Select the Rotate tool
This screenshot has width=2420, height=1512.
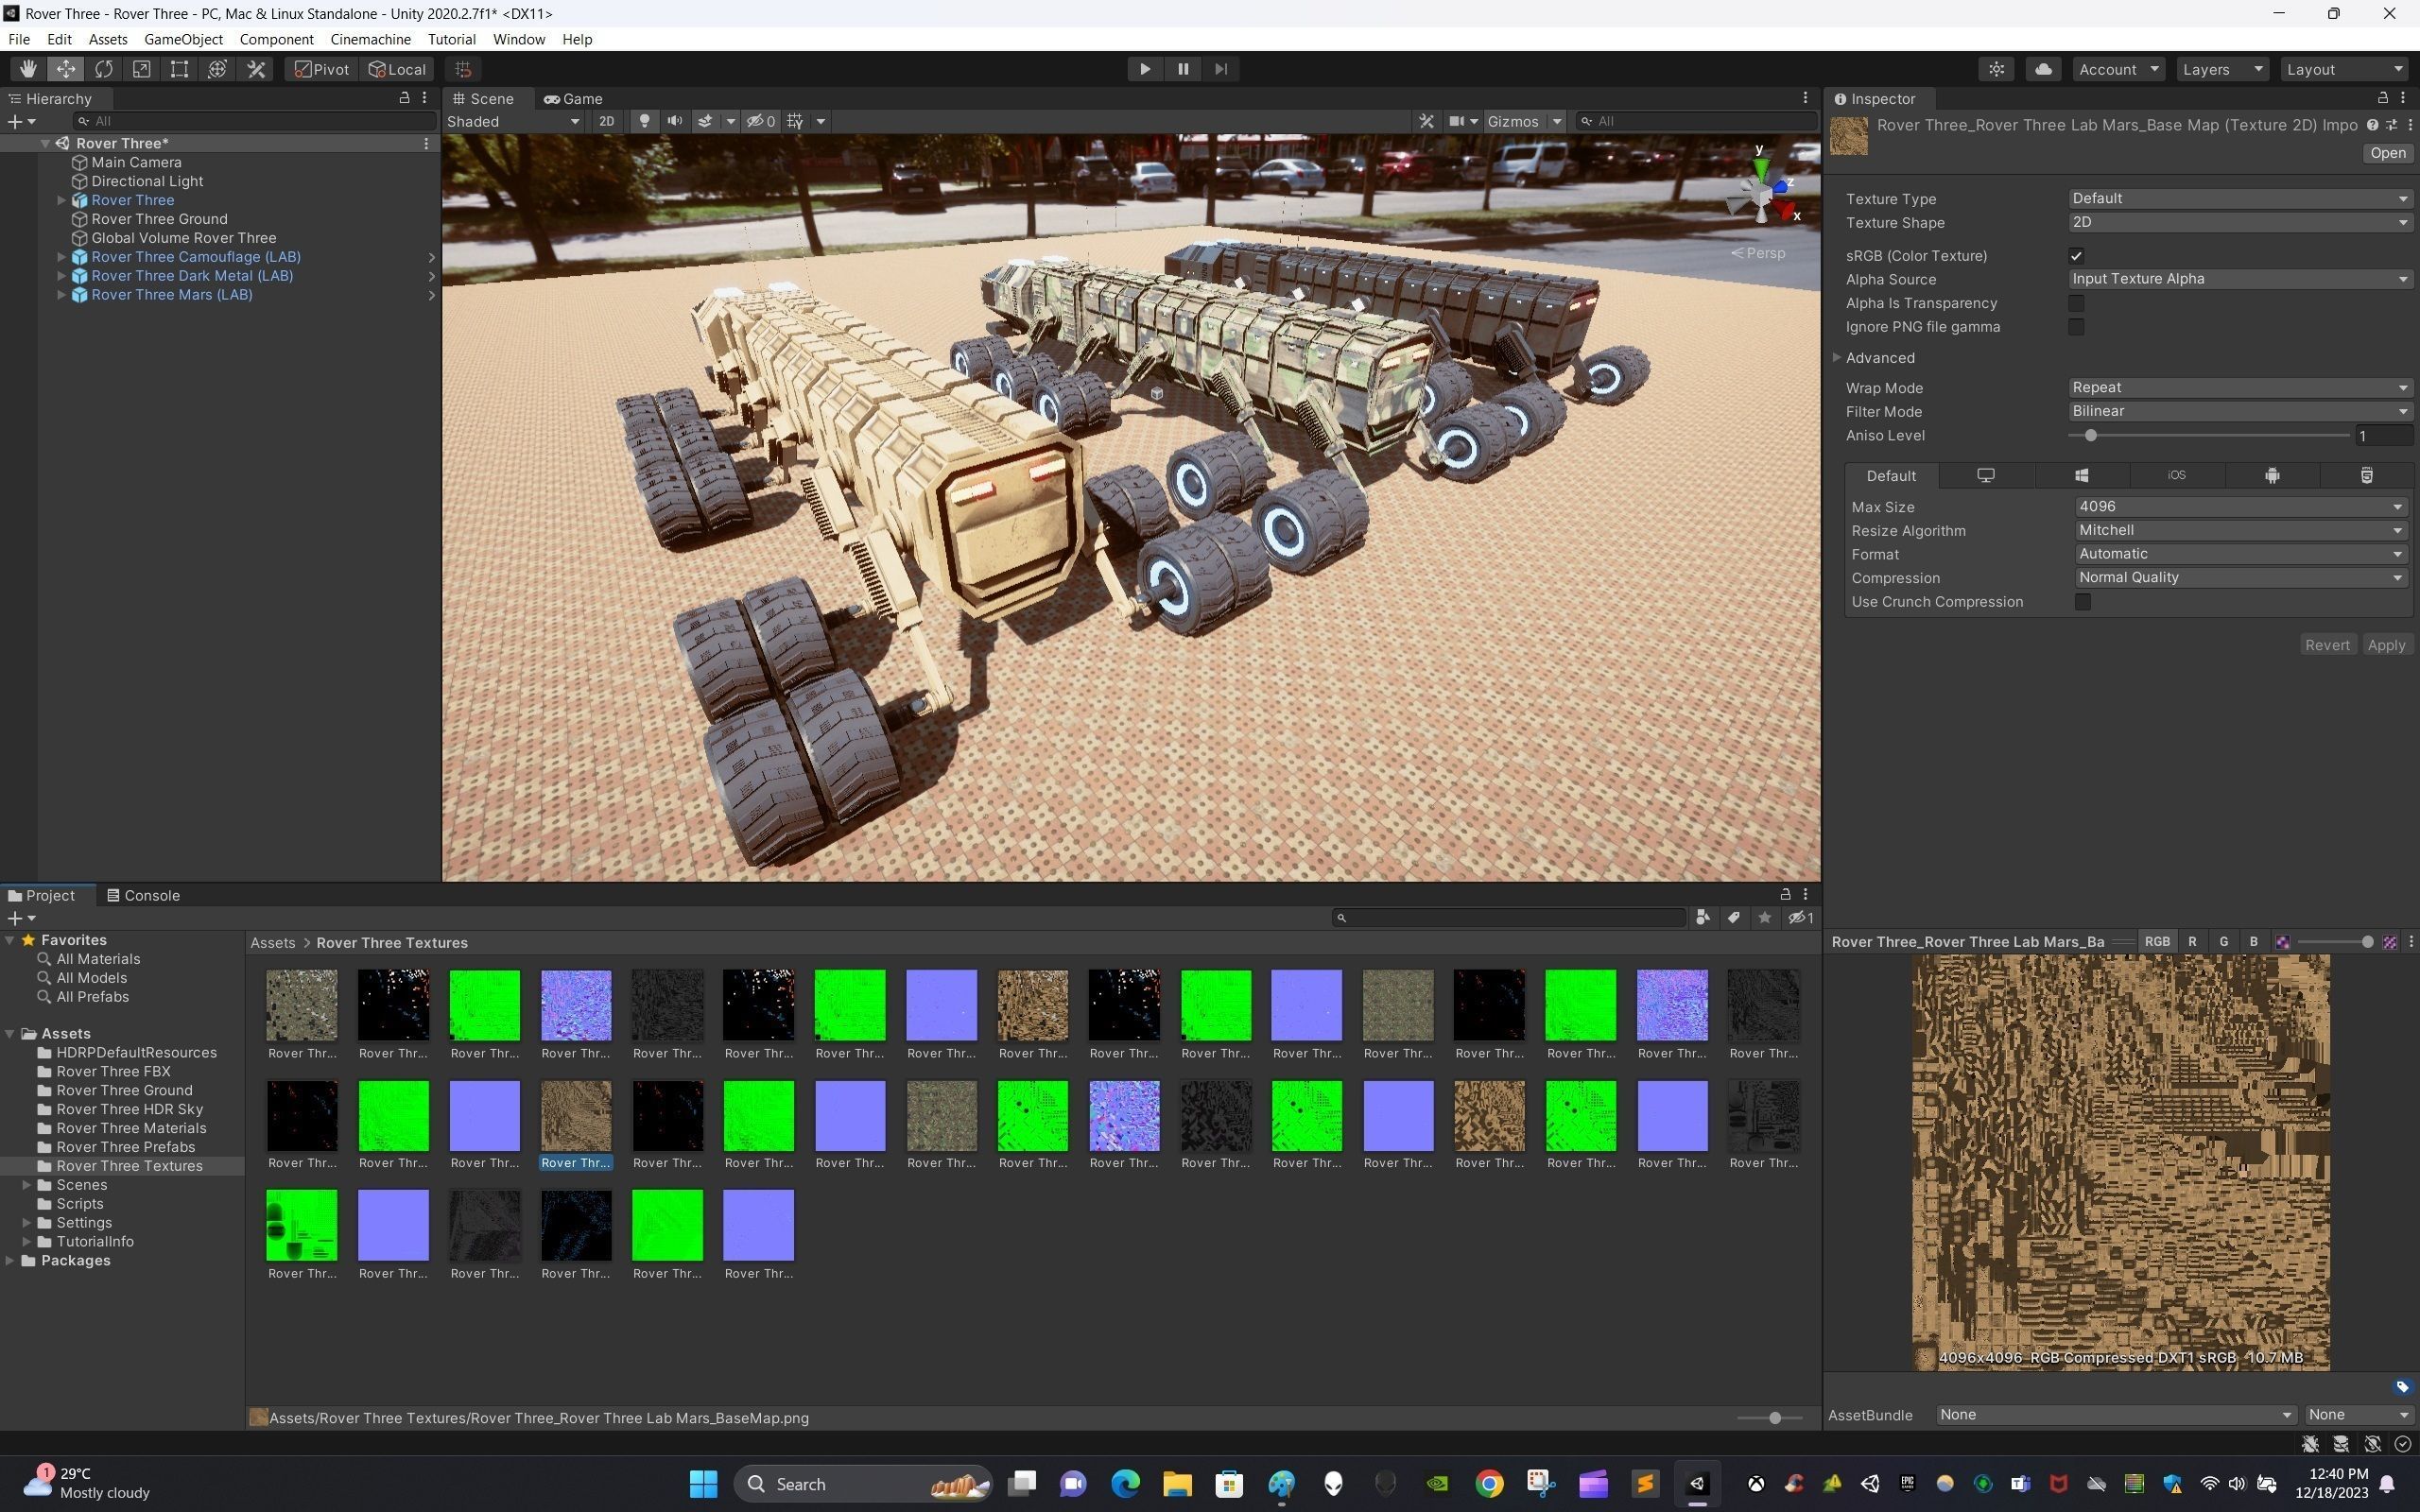104,69
